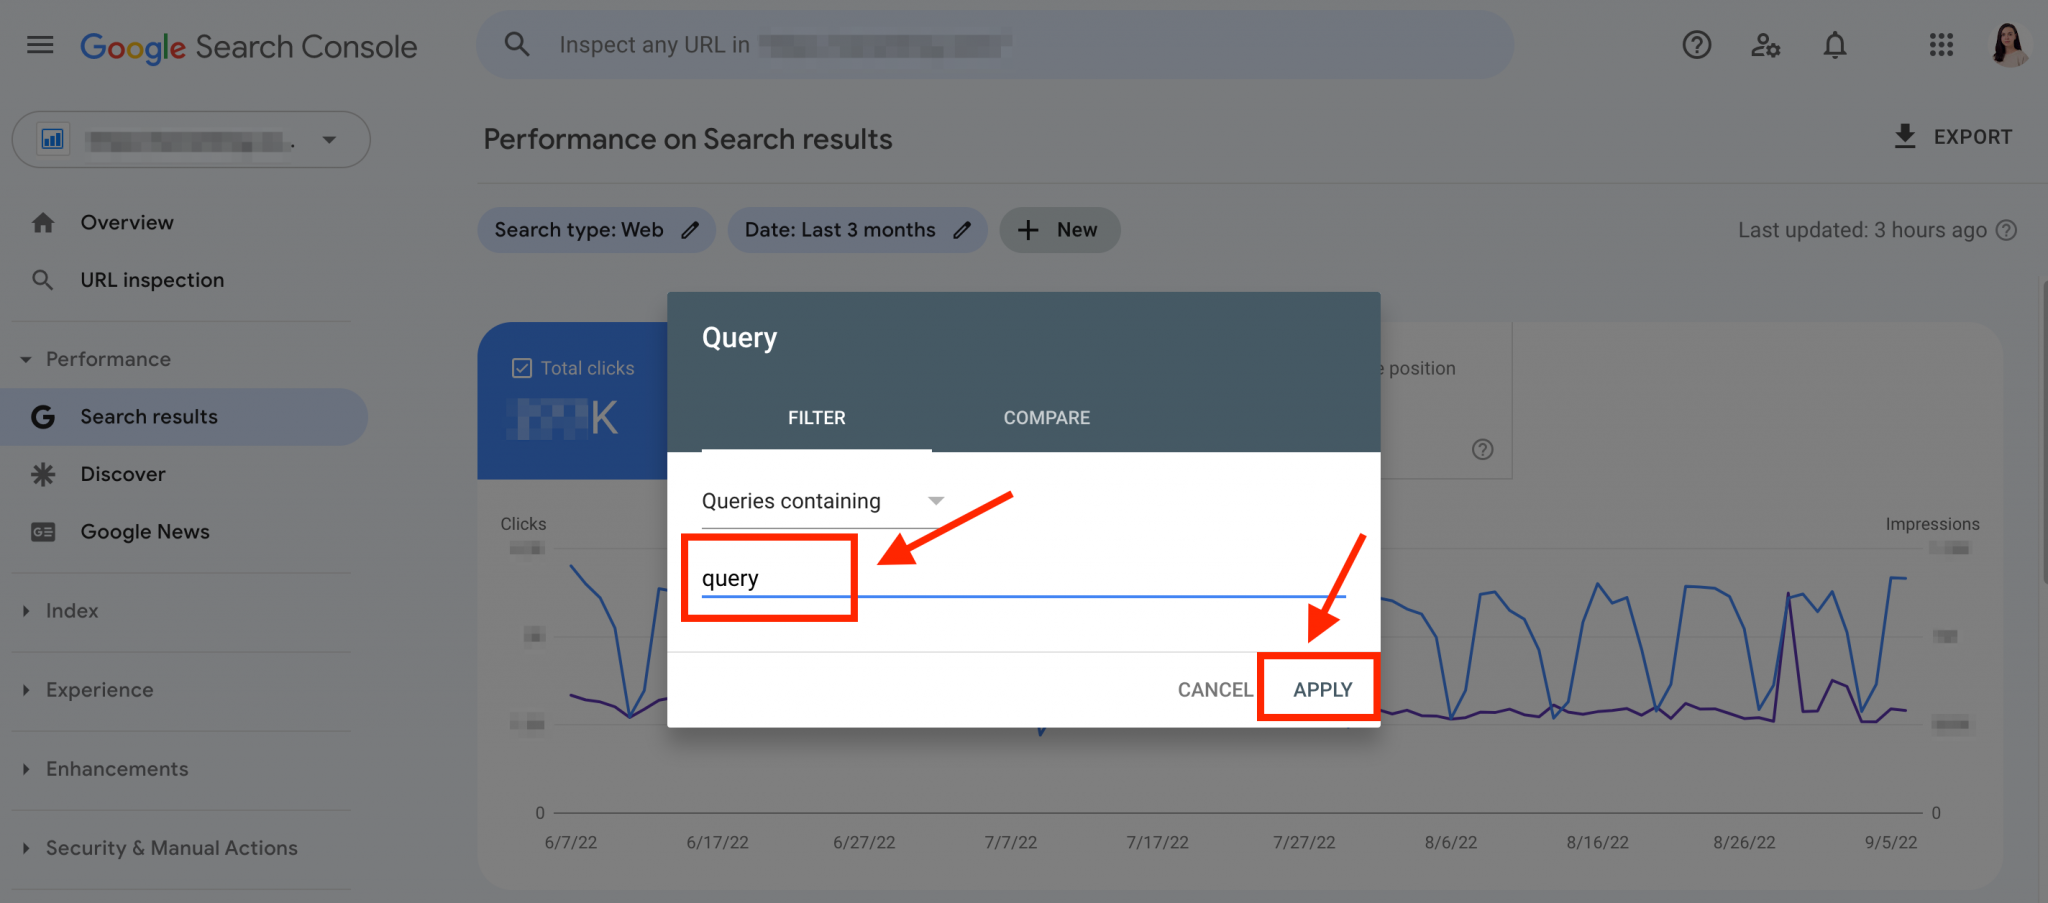The image size is (2048, 903).
Task: Open the Google apps grid
Action: [1940, 45]
